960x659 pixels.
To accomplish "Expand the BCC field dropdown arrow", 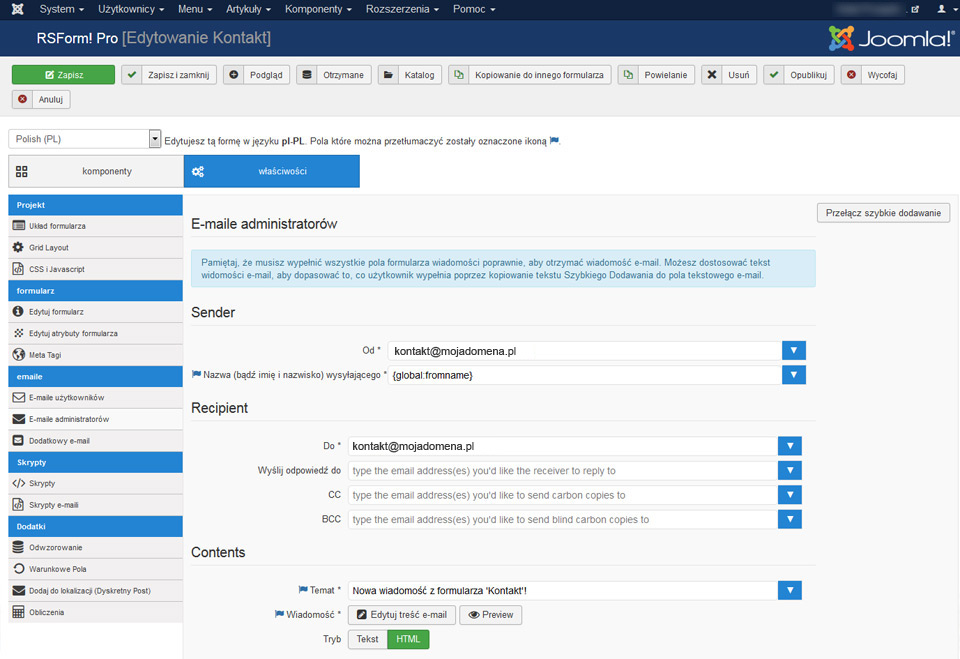I will [790, 519].
